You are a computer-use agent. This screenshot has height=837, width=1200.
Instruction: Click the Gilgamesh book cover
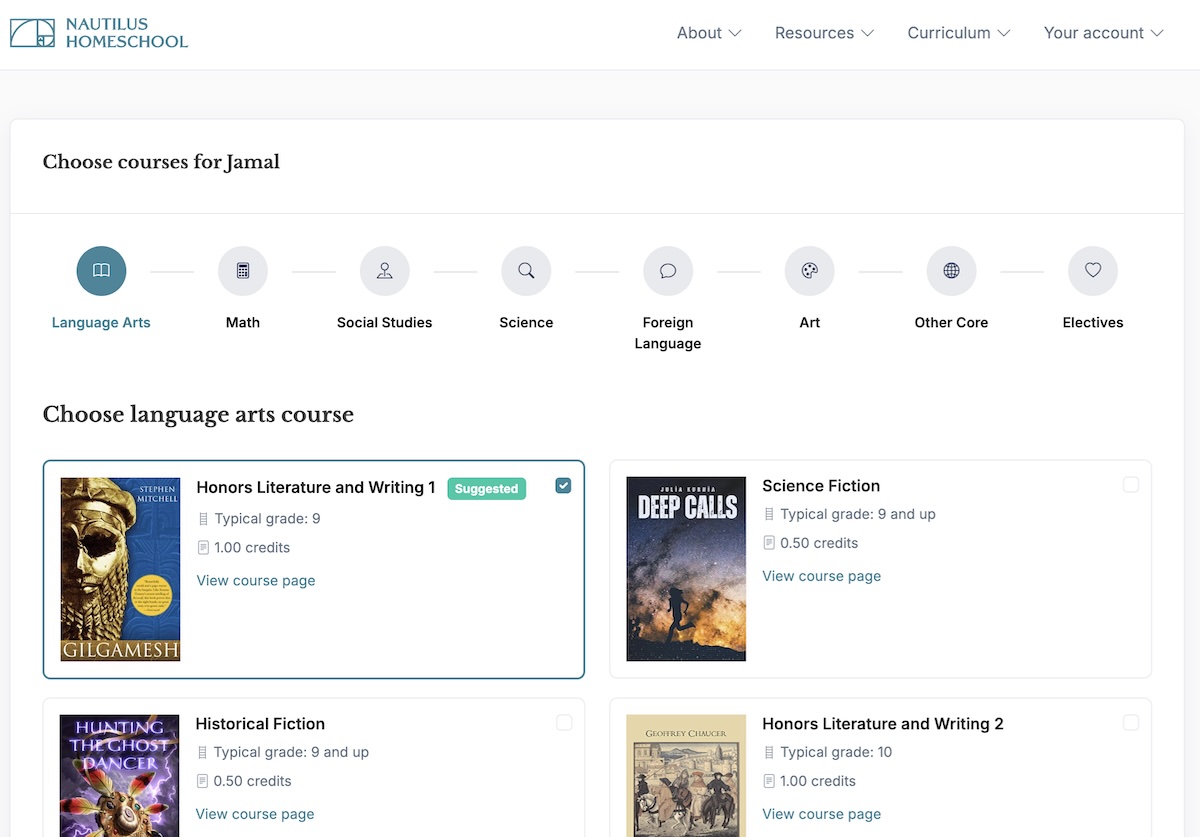121,569
